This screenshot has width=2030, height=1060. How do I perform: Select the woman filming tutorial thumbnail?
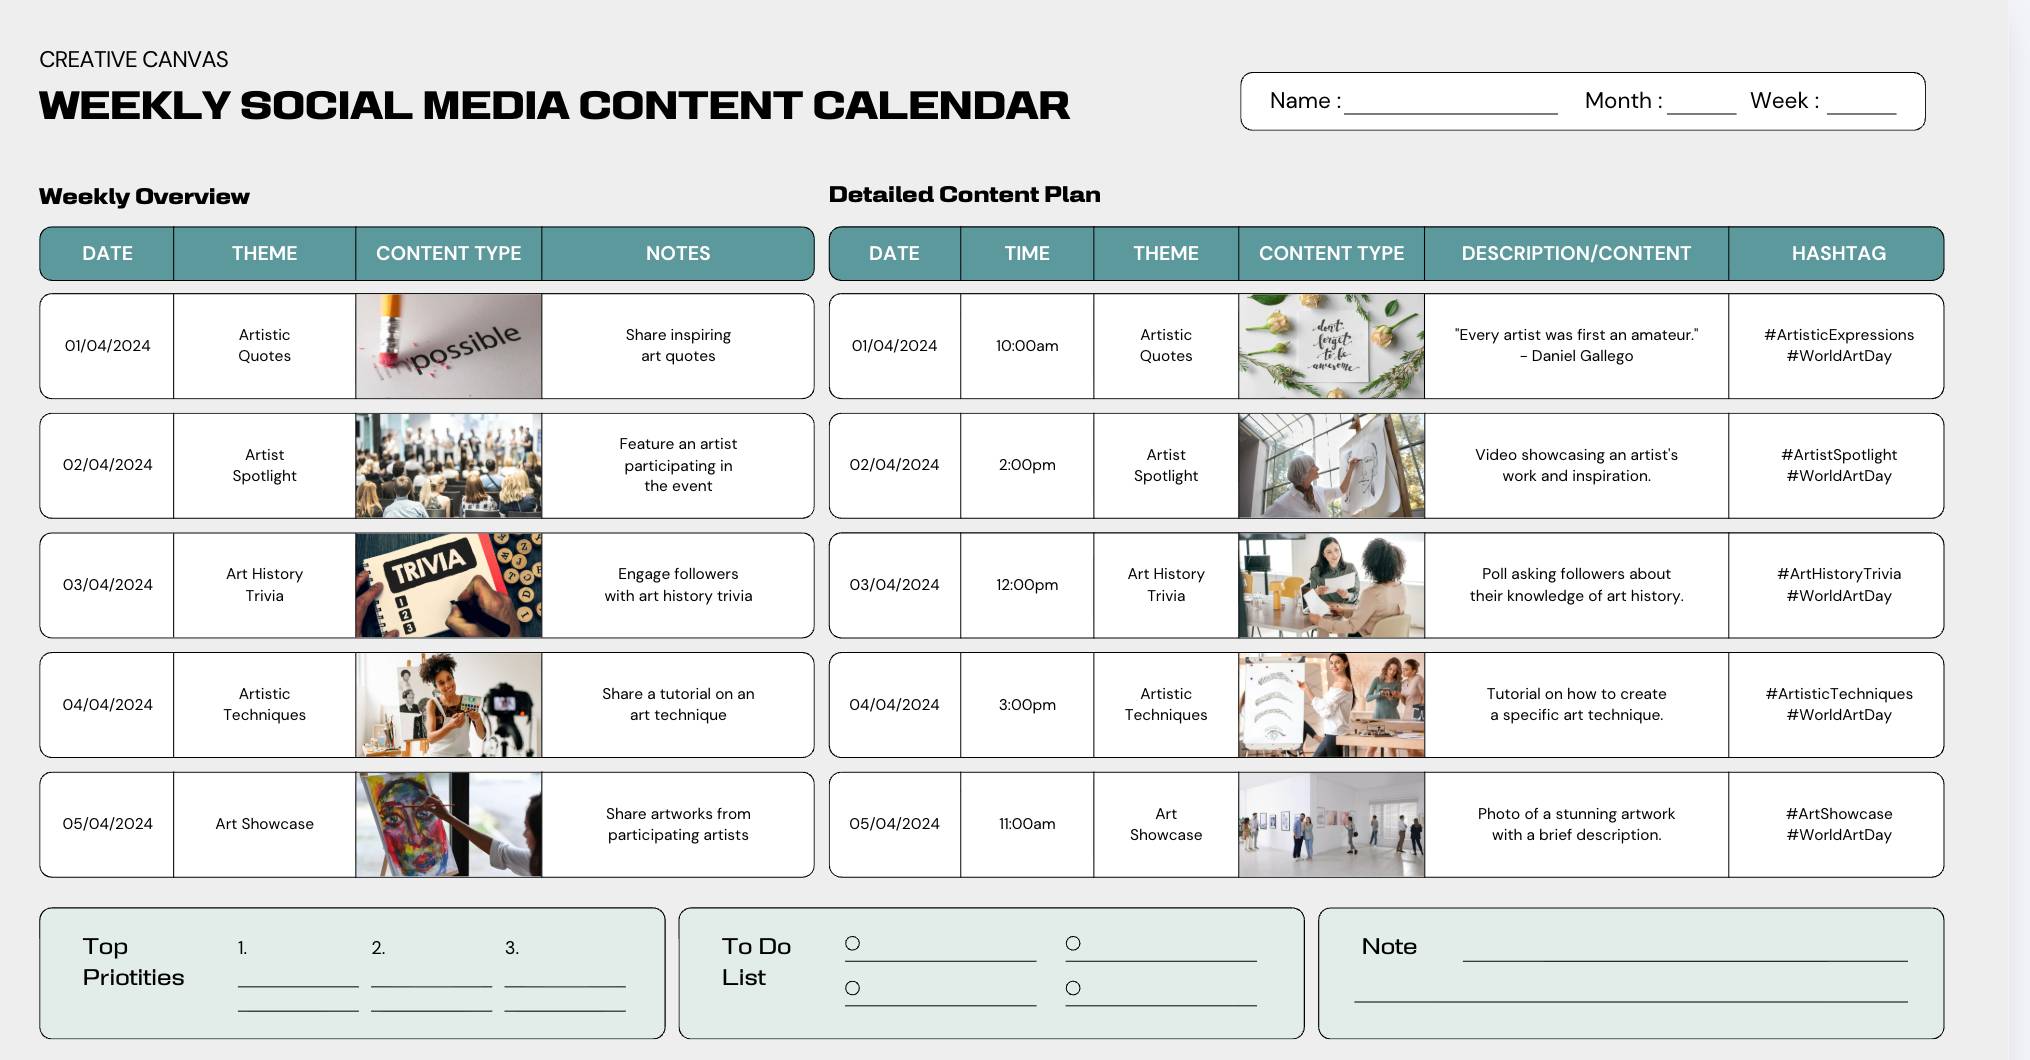click(x=449, y=705)
